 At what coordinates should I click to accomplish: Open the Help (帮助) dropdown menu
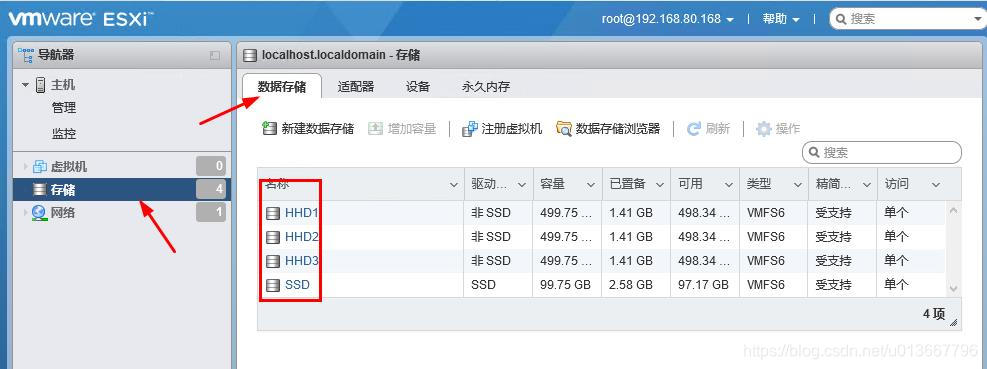[781, 19]
